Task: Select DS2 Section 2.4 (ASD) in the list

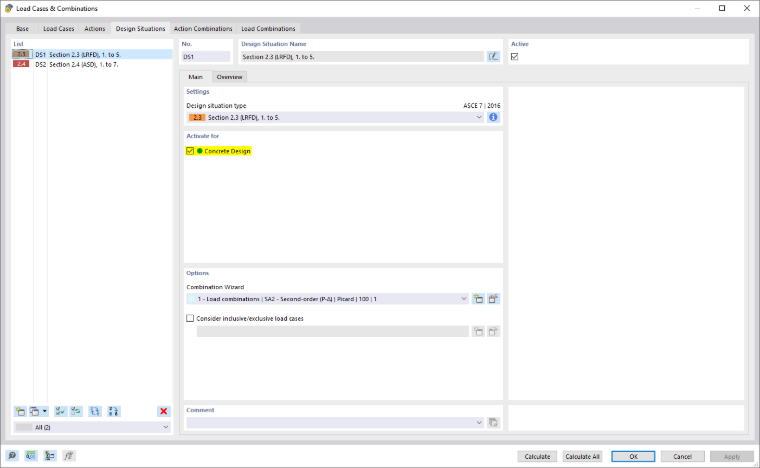Action: (92, 64)
